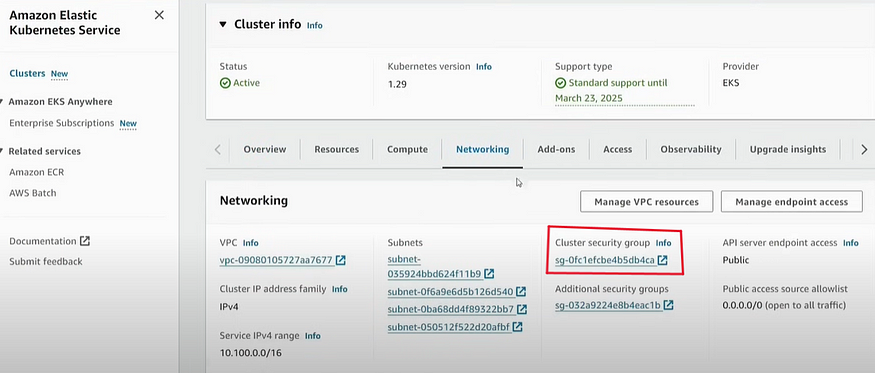Click the Manage VPC resources button
The width and height of the screenshot is (875, 373).
pyautogui.click(x=646, y=202)
